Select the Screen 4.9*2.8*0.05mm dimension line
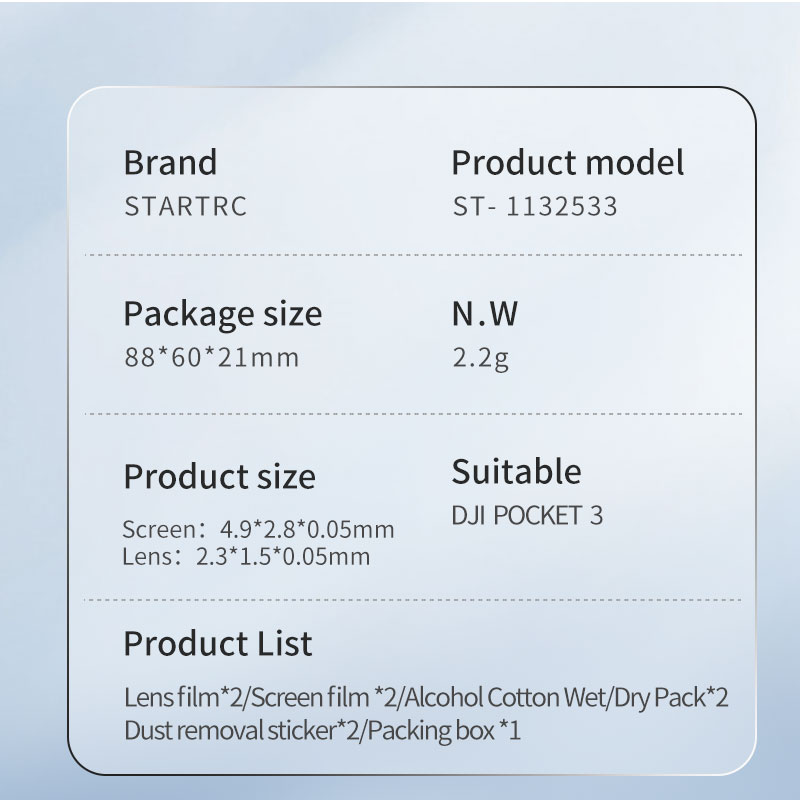The width and height of the screenshot is (800, 800). [x=258, y=530]
